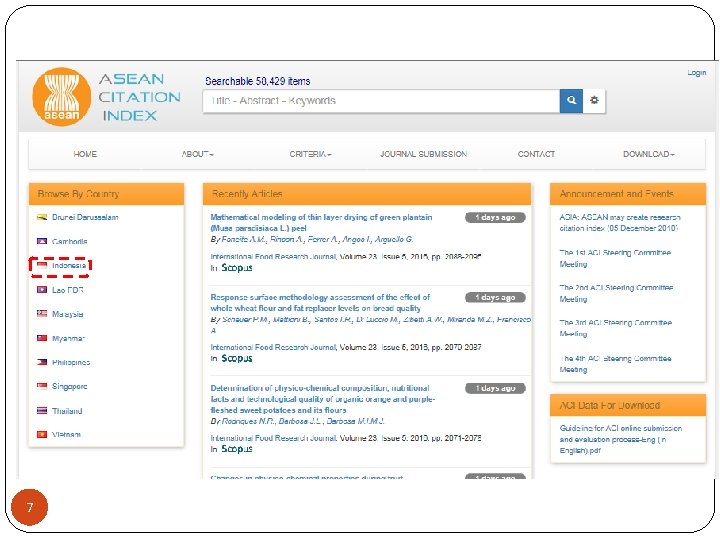Click '1 days ago' badge on bread quality article

point(495,298)
